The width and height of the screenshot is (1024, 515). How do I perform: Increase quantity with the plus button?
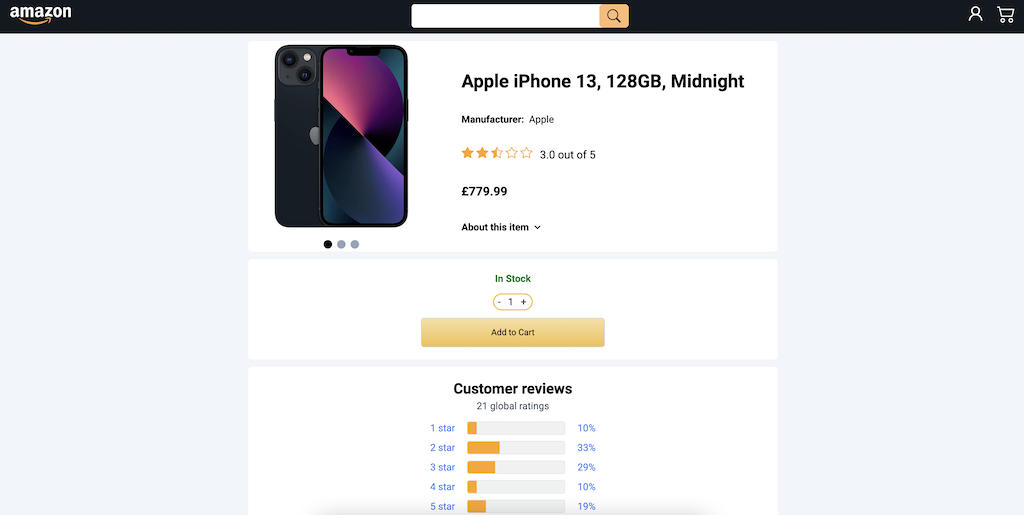tap(523, 302)
